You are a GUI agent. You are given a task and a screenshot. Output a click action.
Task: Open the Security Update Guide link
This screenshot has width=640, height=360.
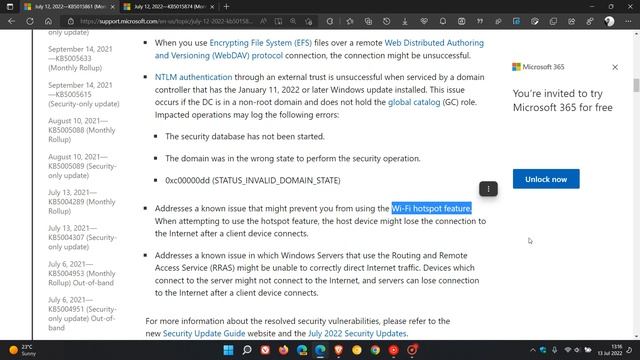(204, 333)
